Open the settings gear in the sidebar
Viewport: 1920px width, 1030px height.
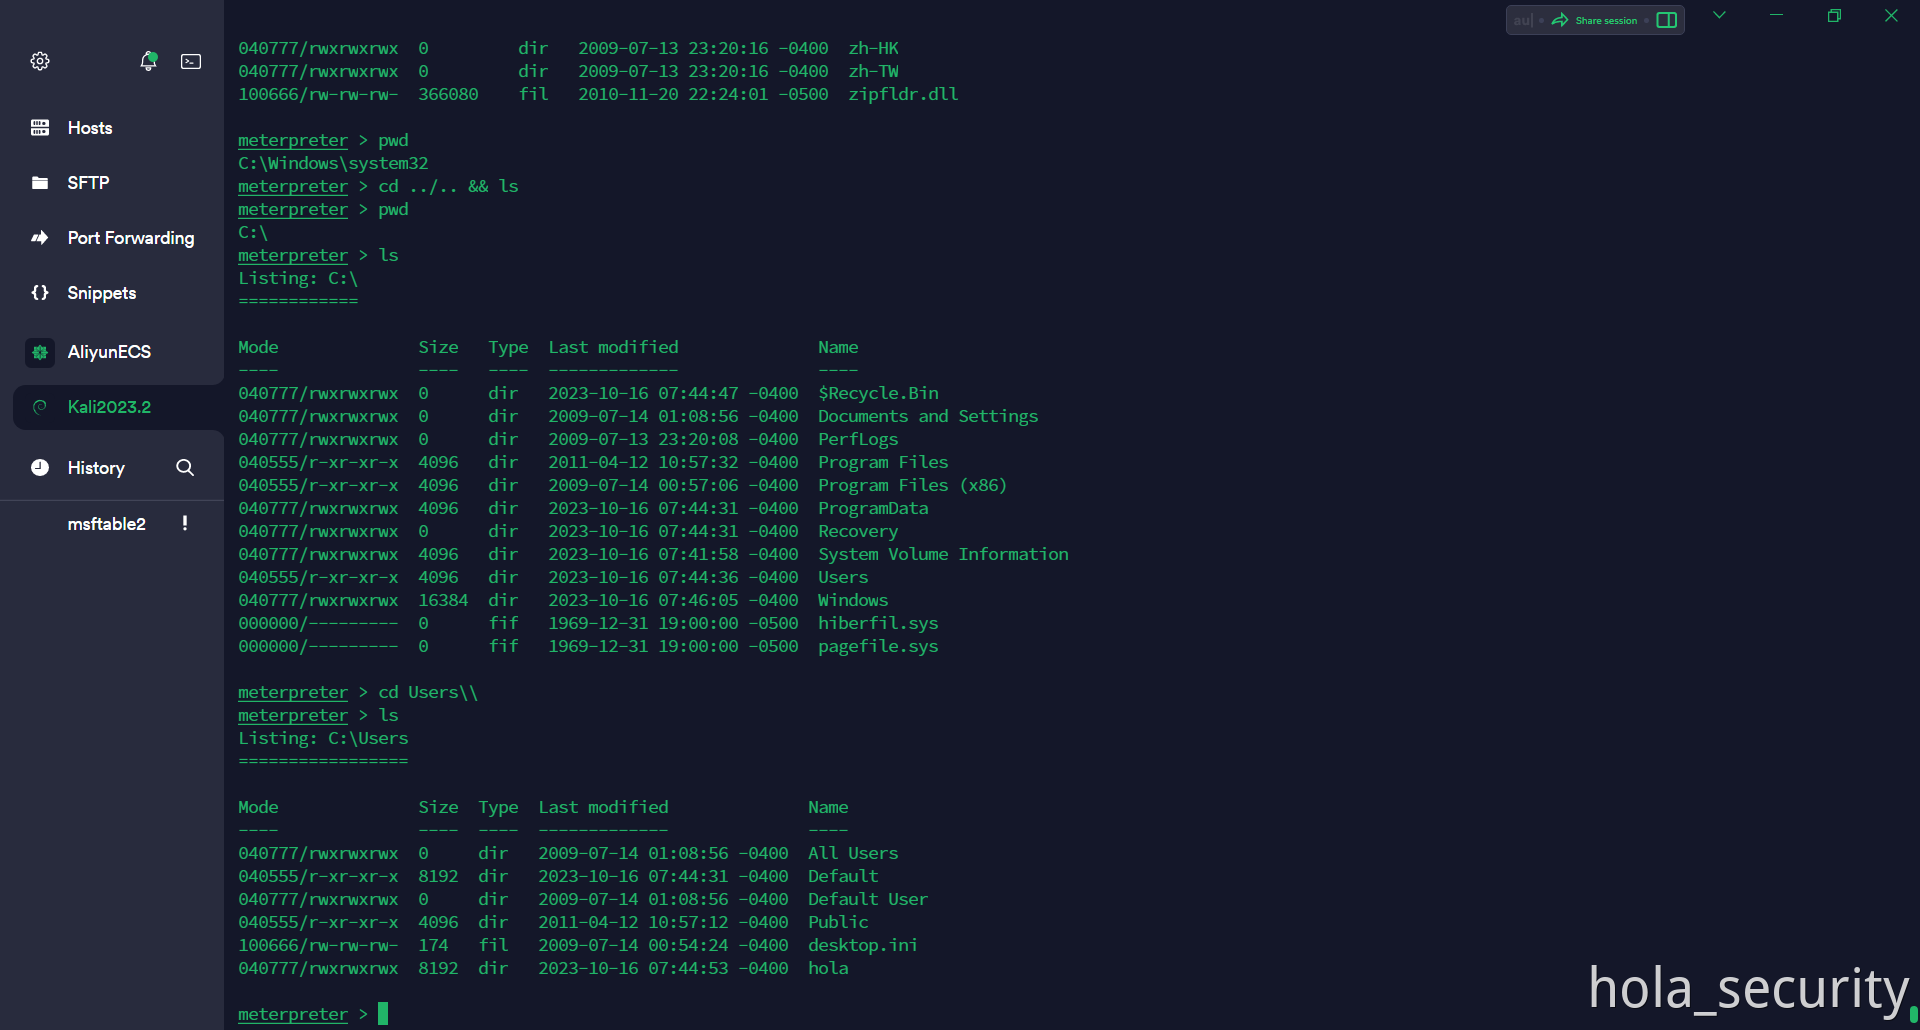click(40, 61)
